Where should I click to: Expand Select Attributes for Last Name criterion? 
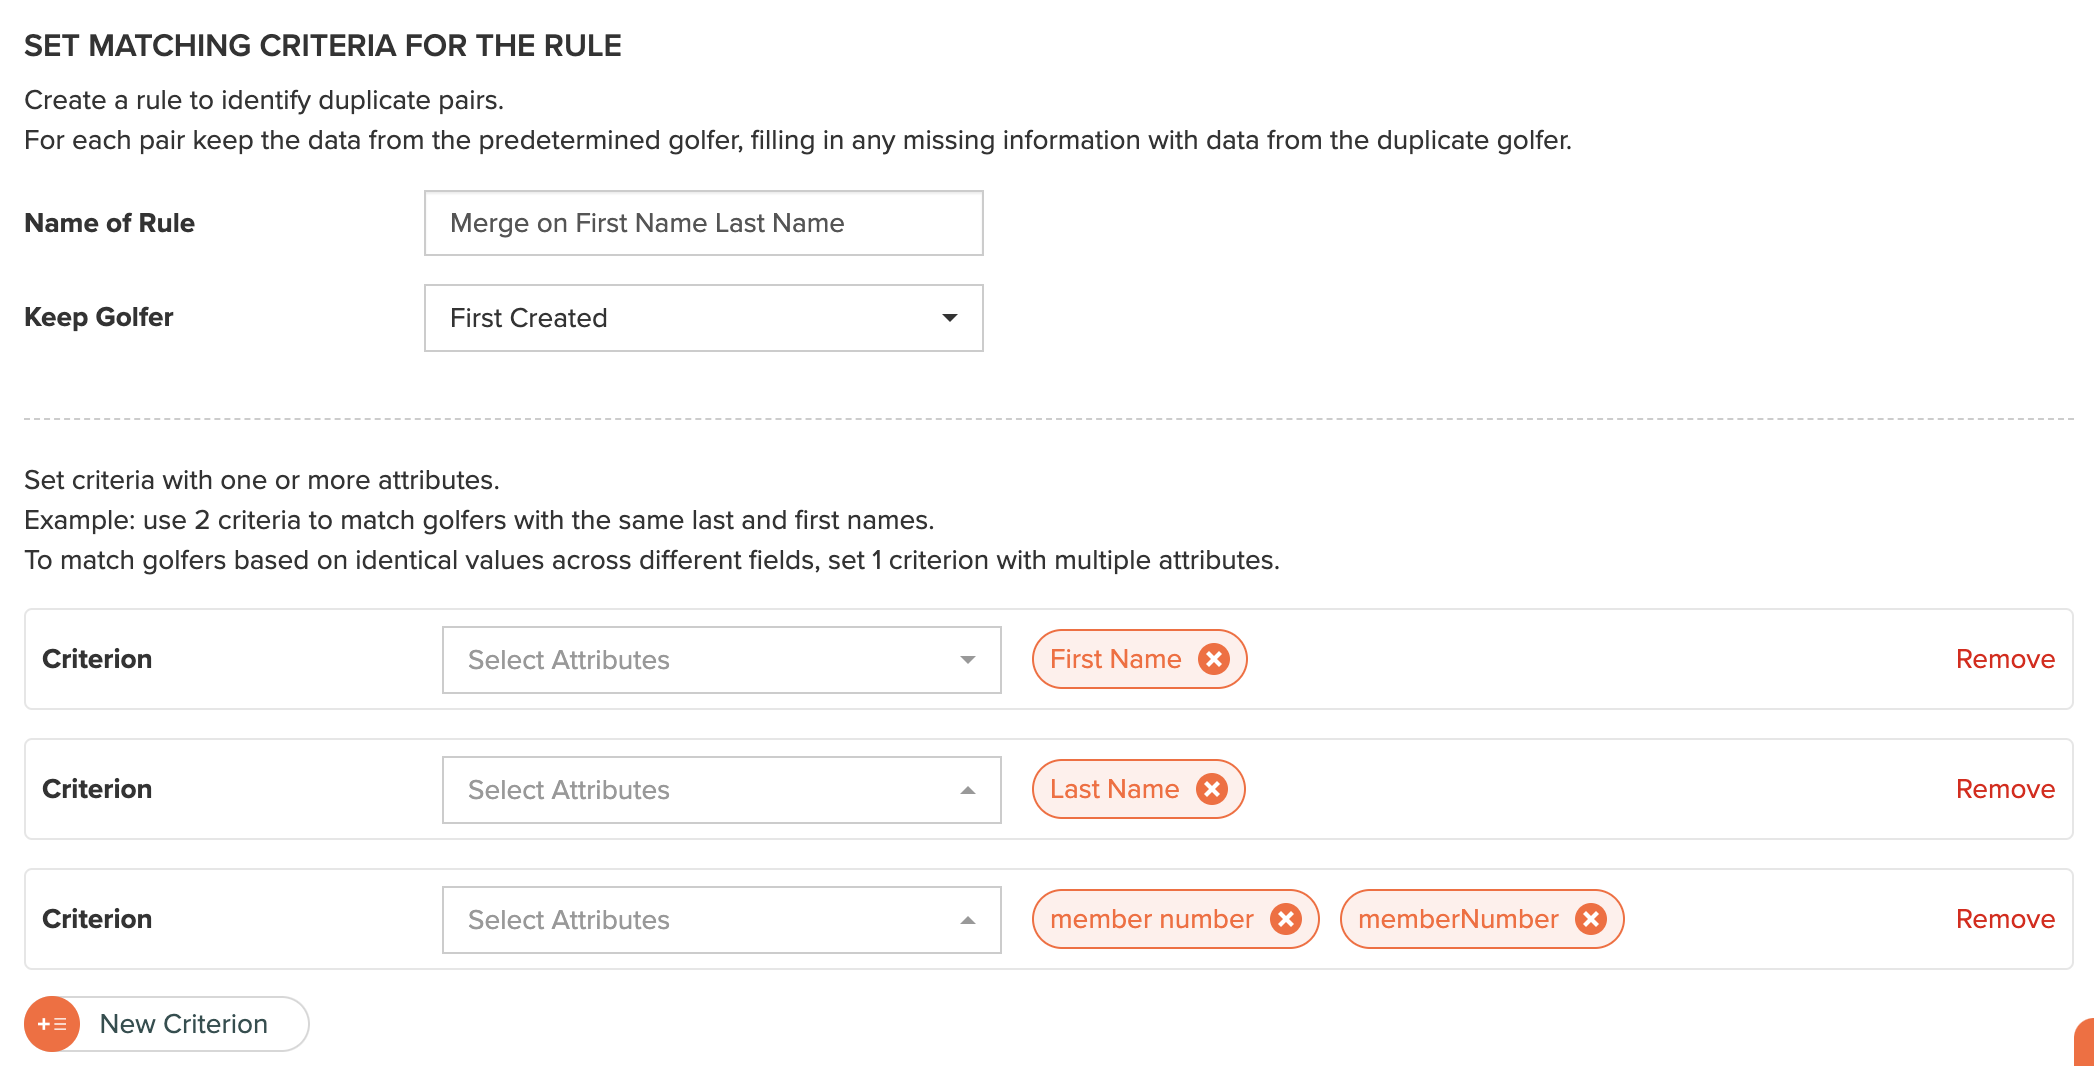pyautogui.click(x=721, y=790)
